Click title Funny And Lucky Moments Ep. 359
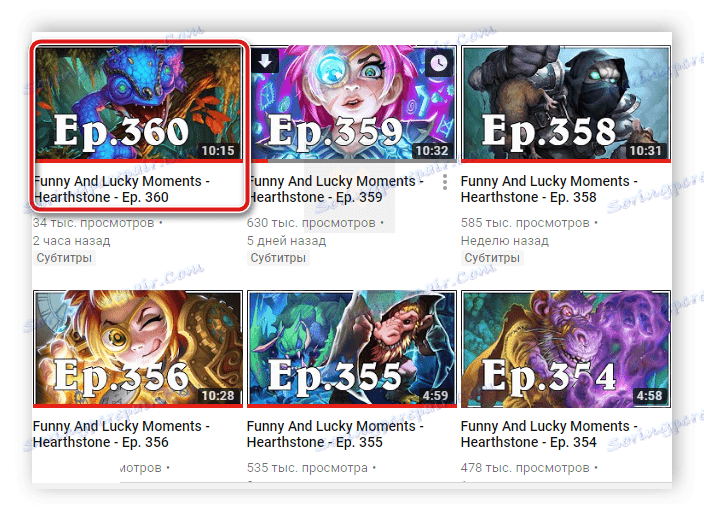704x521 pixels. pos(336,189)
